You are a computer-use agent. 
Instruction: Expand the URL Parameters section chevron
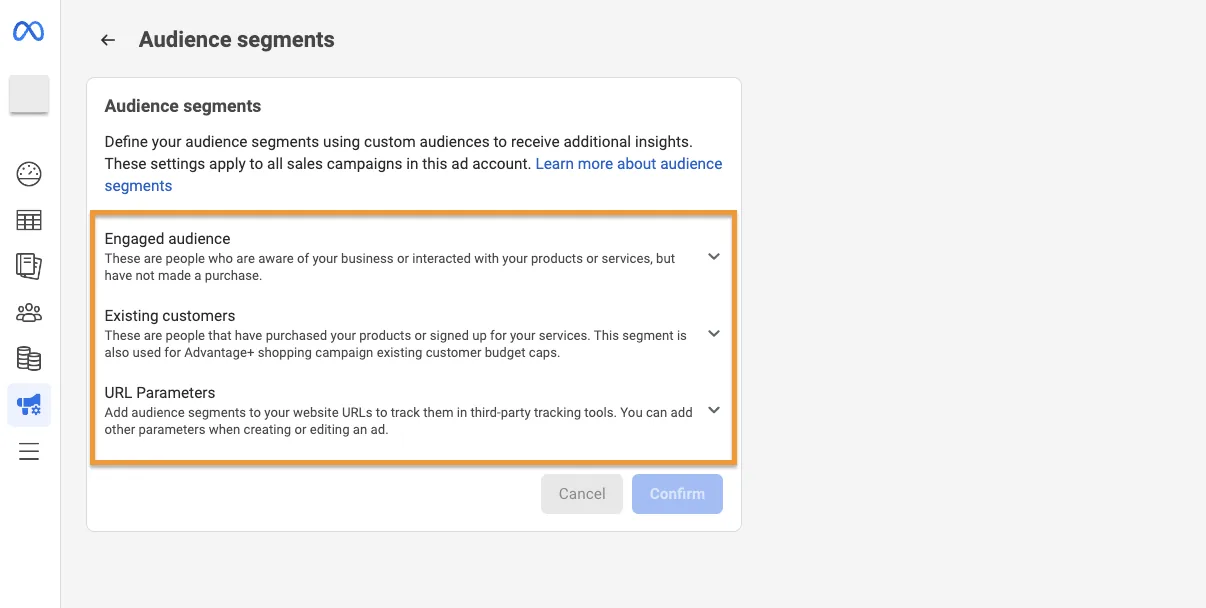point(714,410)
